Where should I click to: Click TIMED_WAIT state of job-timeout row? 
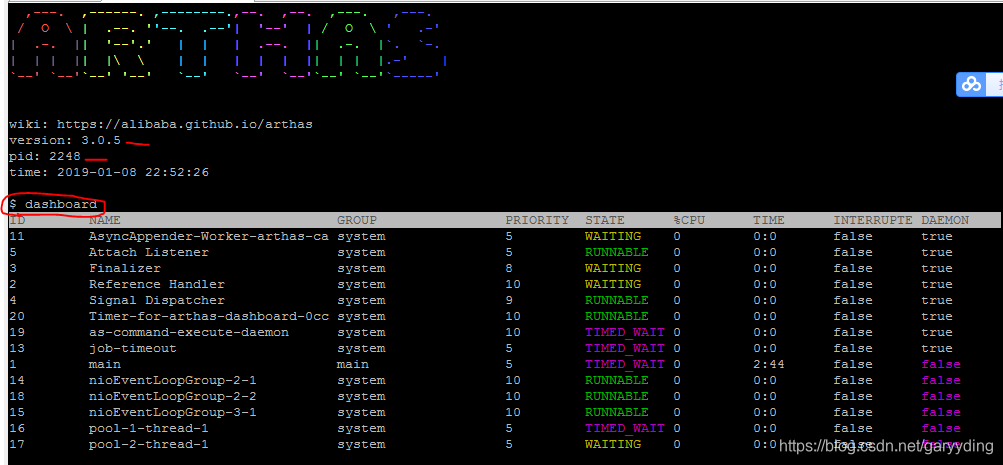tap(624, 349)
